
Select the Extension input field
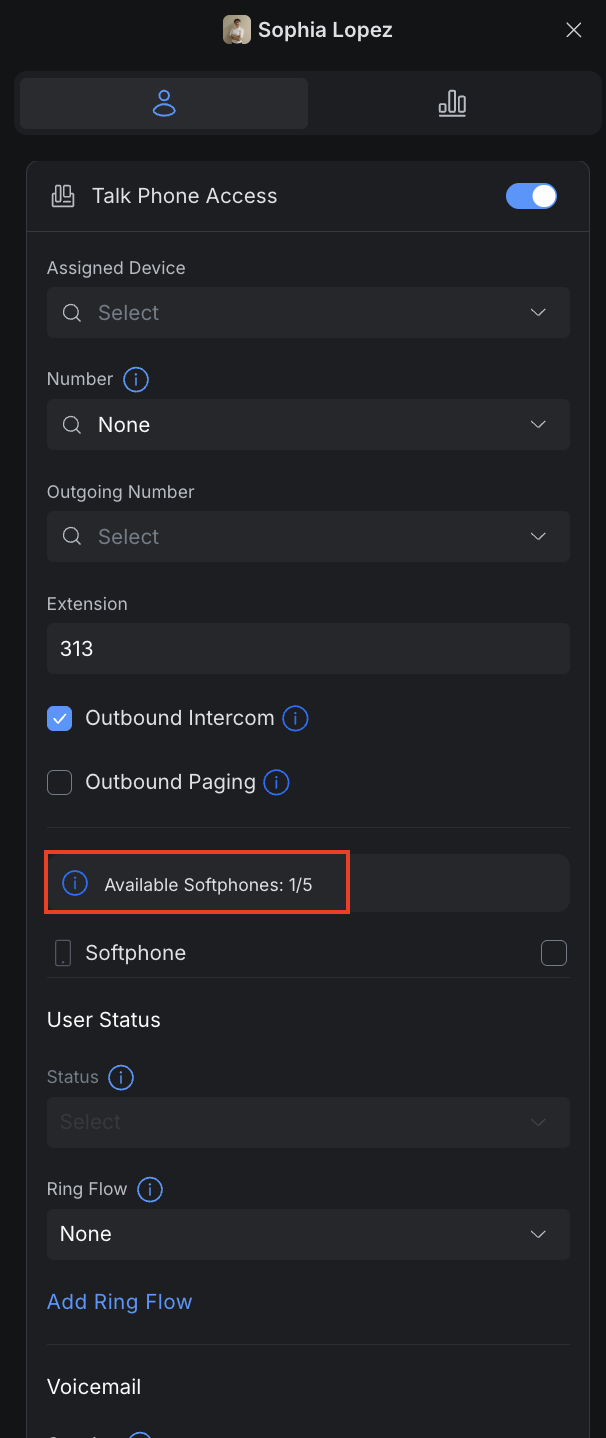click(308, 648)
